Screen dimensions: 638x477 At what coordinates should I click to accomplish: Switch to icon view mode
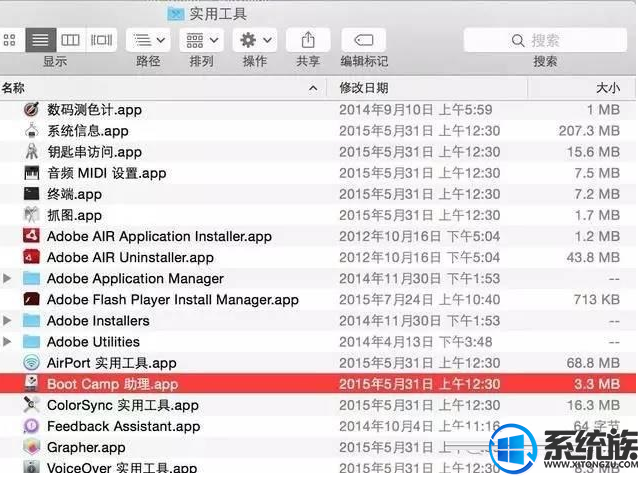click(x=10, y=40)
